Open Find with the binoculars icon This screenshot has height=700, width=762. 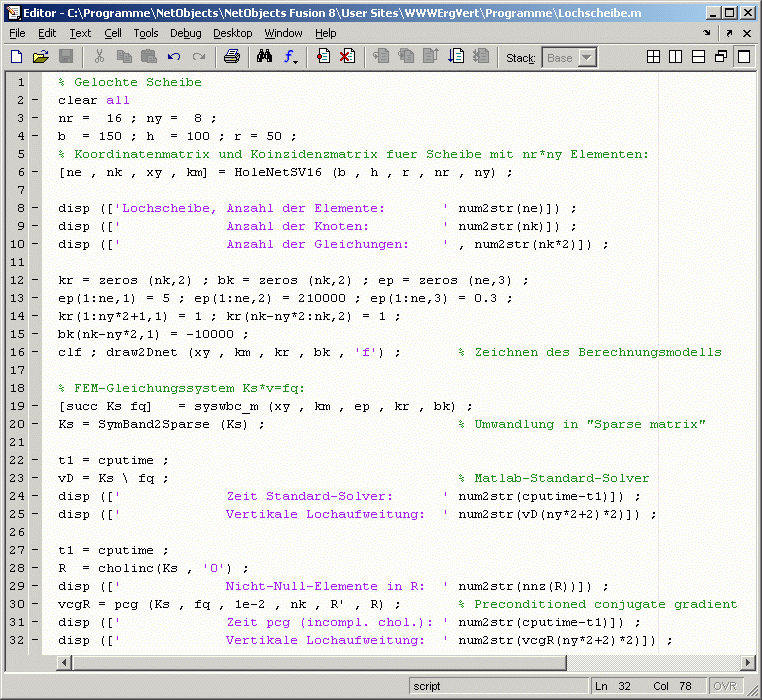[264, 57]
